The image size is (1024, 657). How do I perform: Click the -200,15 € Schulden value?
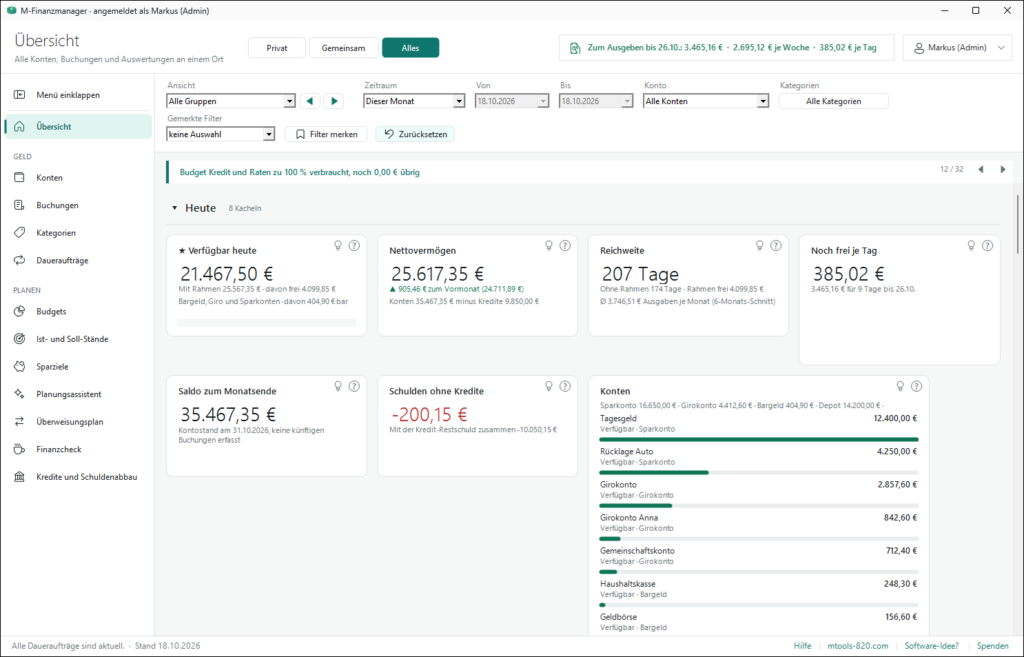pyautogui.click(x=429, y=415)
